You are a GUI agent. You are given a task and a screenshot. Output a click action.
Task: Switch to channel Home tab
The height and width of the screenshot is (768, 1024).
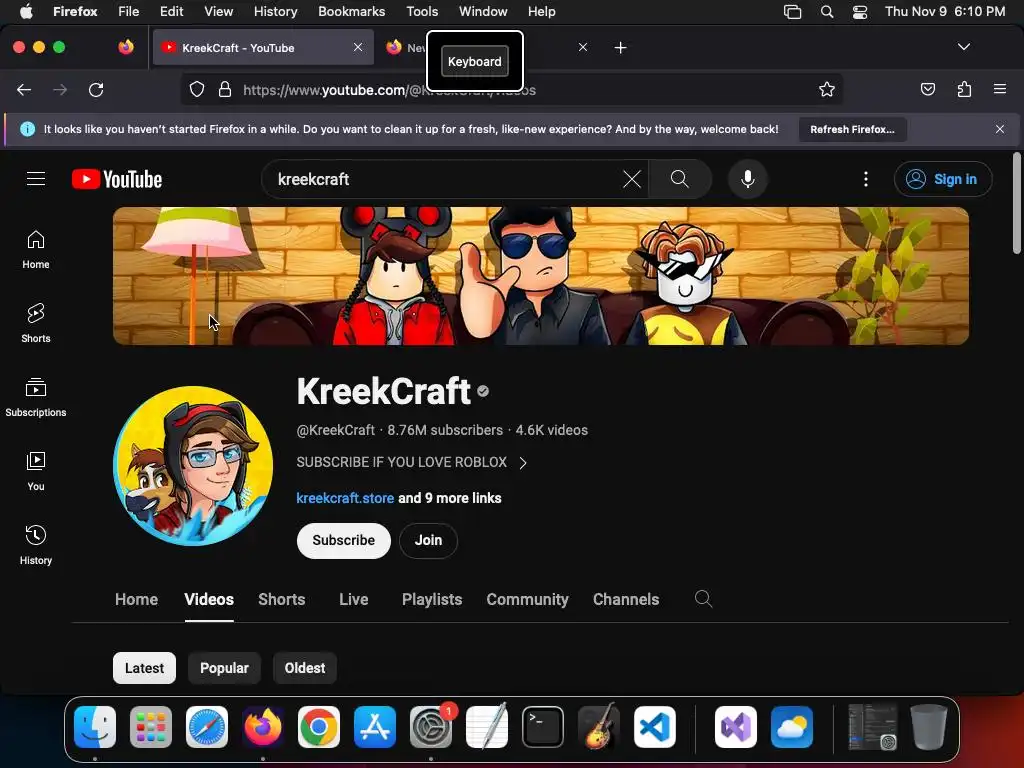(x=136, y=600)
